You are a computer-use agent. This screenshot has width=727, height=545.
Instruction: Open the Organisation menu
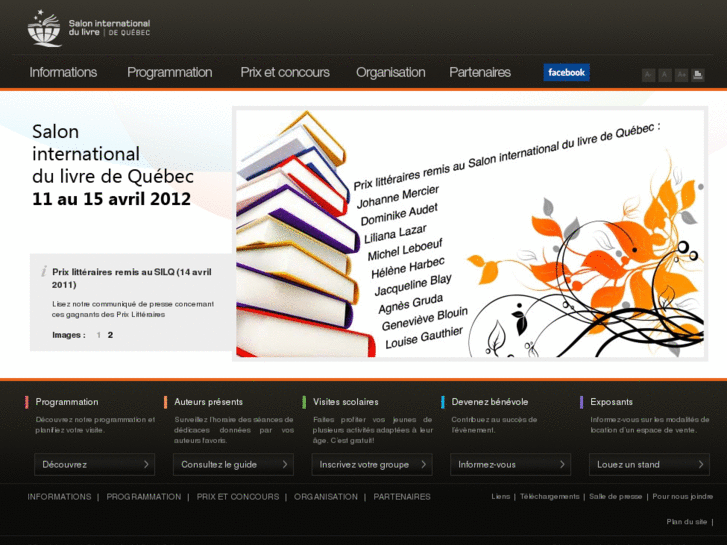(390, 72)
